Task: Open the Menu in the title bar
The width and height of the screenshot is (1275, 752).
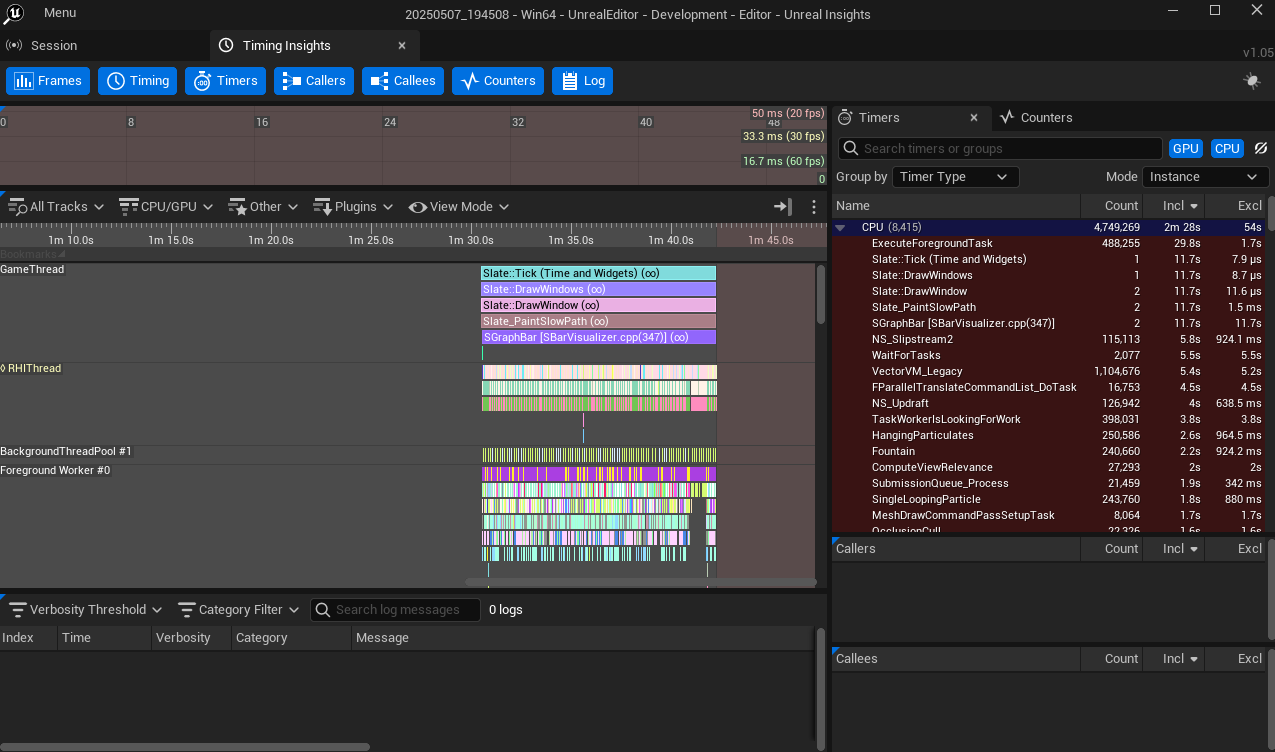Action: pyautogui.click(x=60, y=13)
